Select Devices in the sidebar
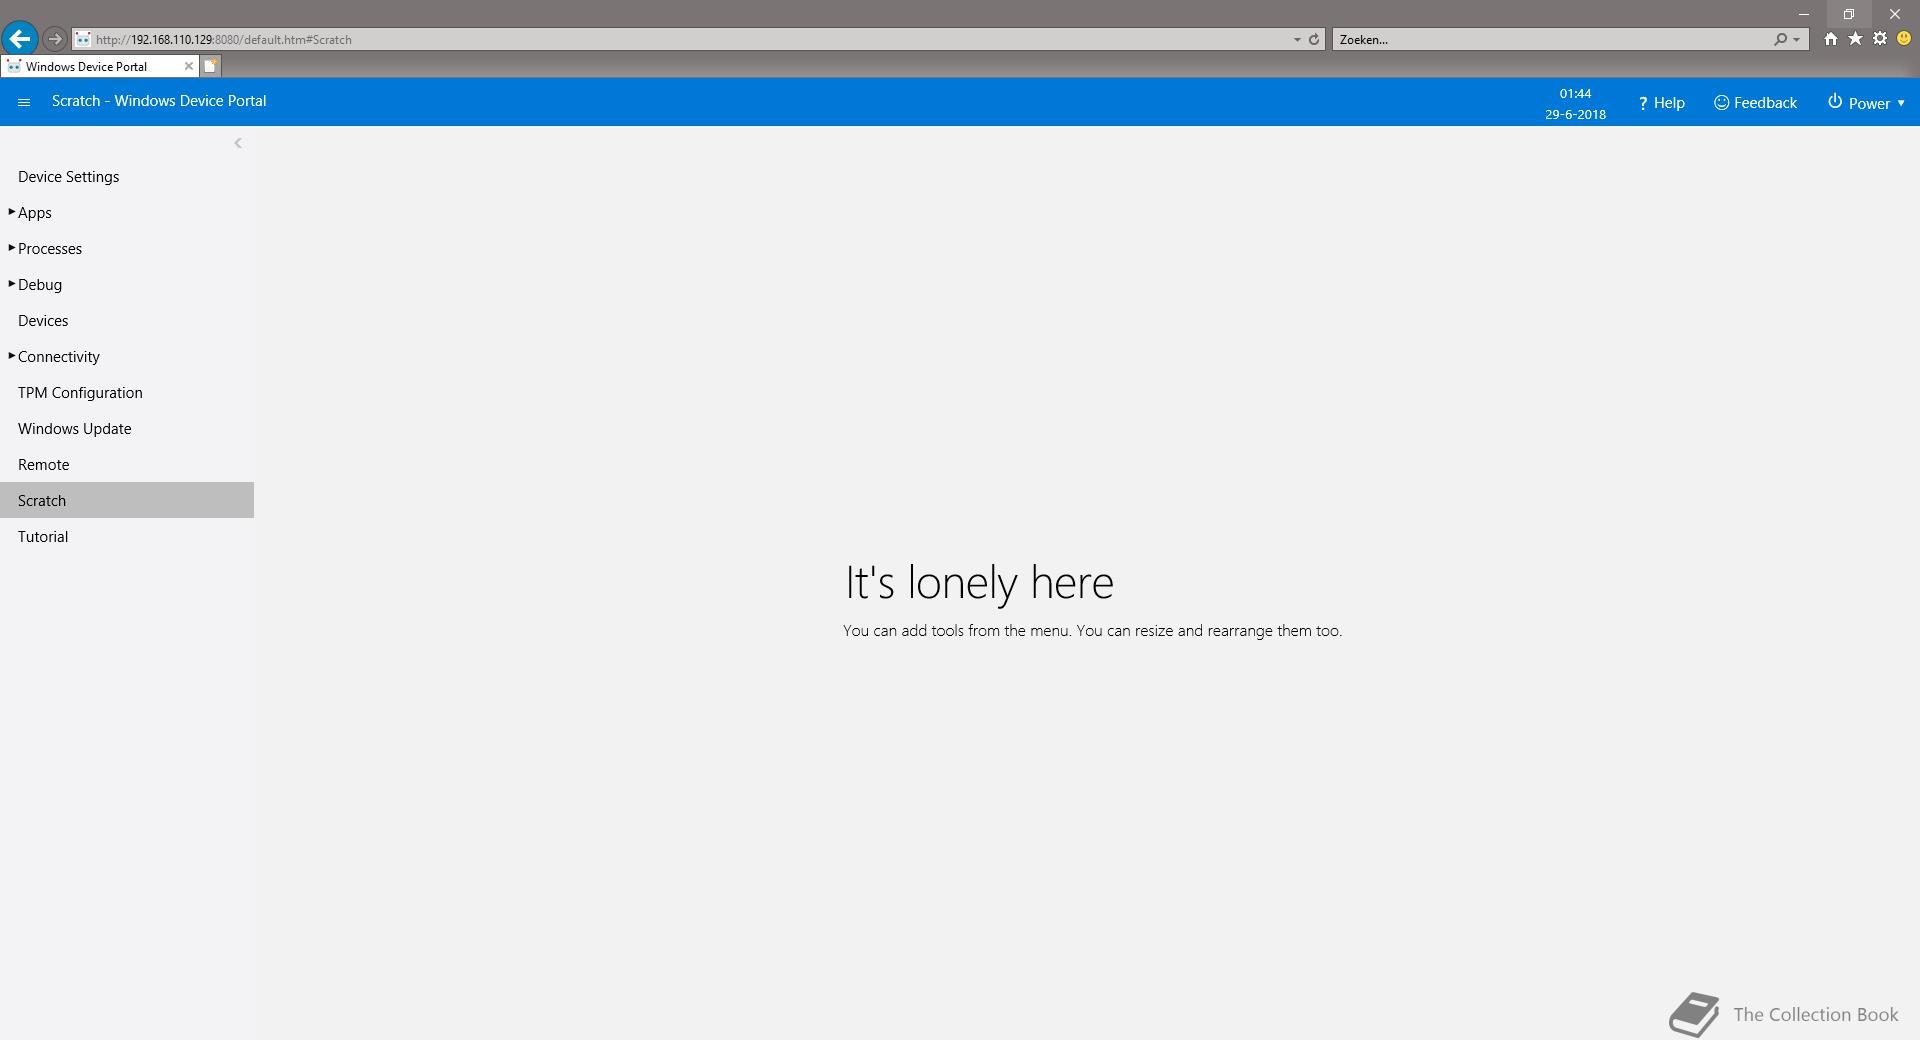Viewport: 1920px width, 1040px height. 127,321
